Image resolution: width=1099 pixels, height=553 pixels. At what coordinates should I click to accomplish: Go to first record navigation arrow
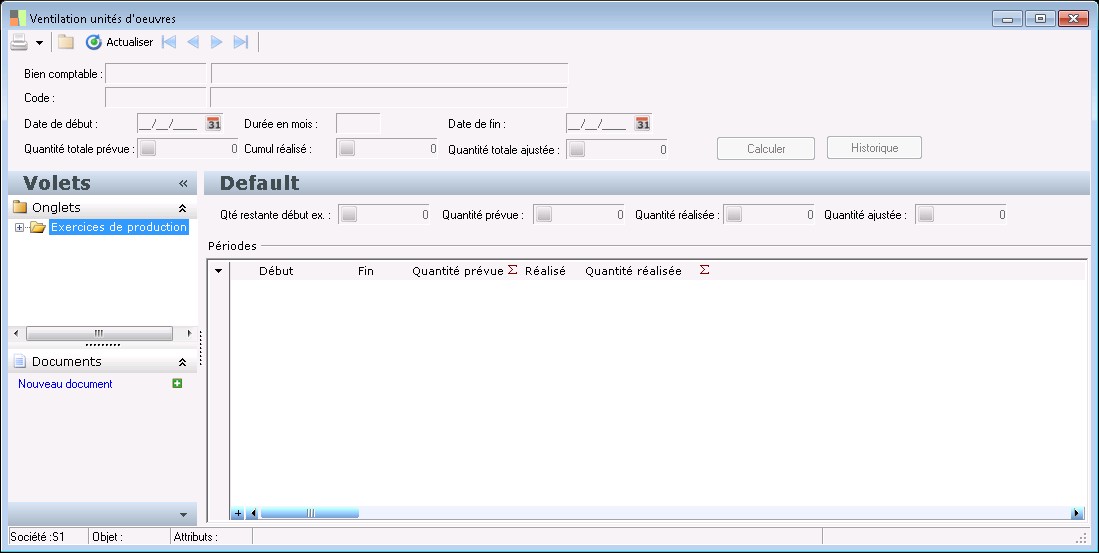coord(169,42)
